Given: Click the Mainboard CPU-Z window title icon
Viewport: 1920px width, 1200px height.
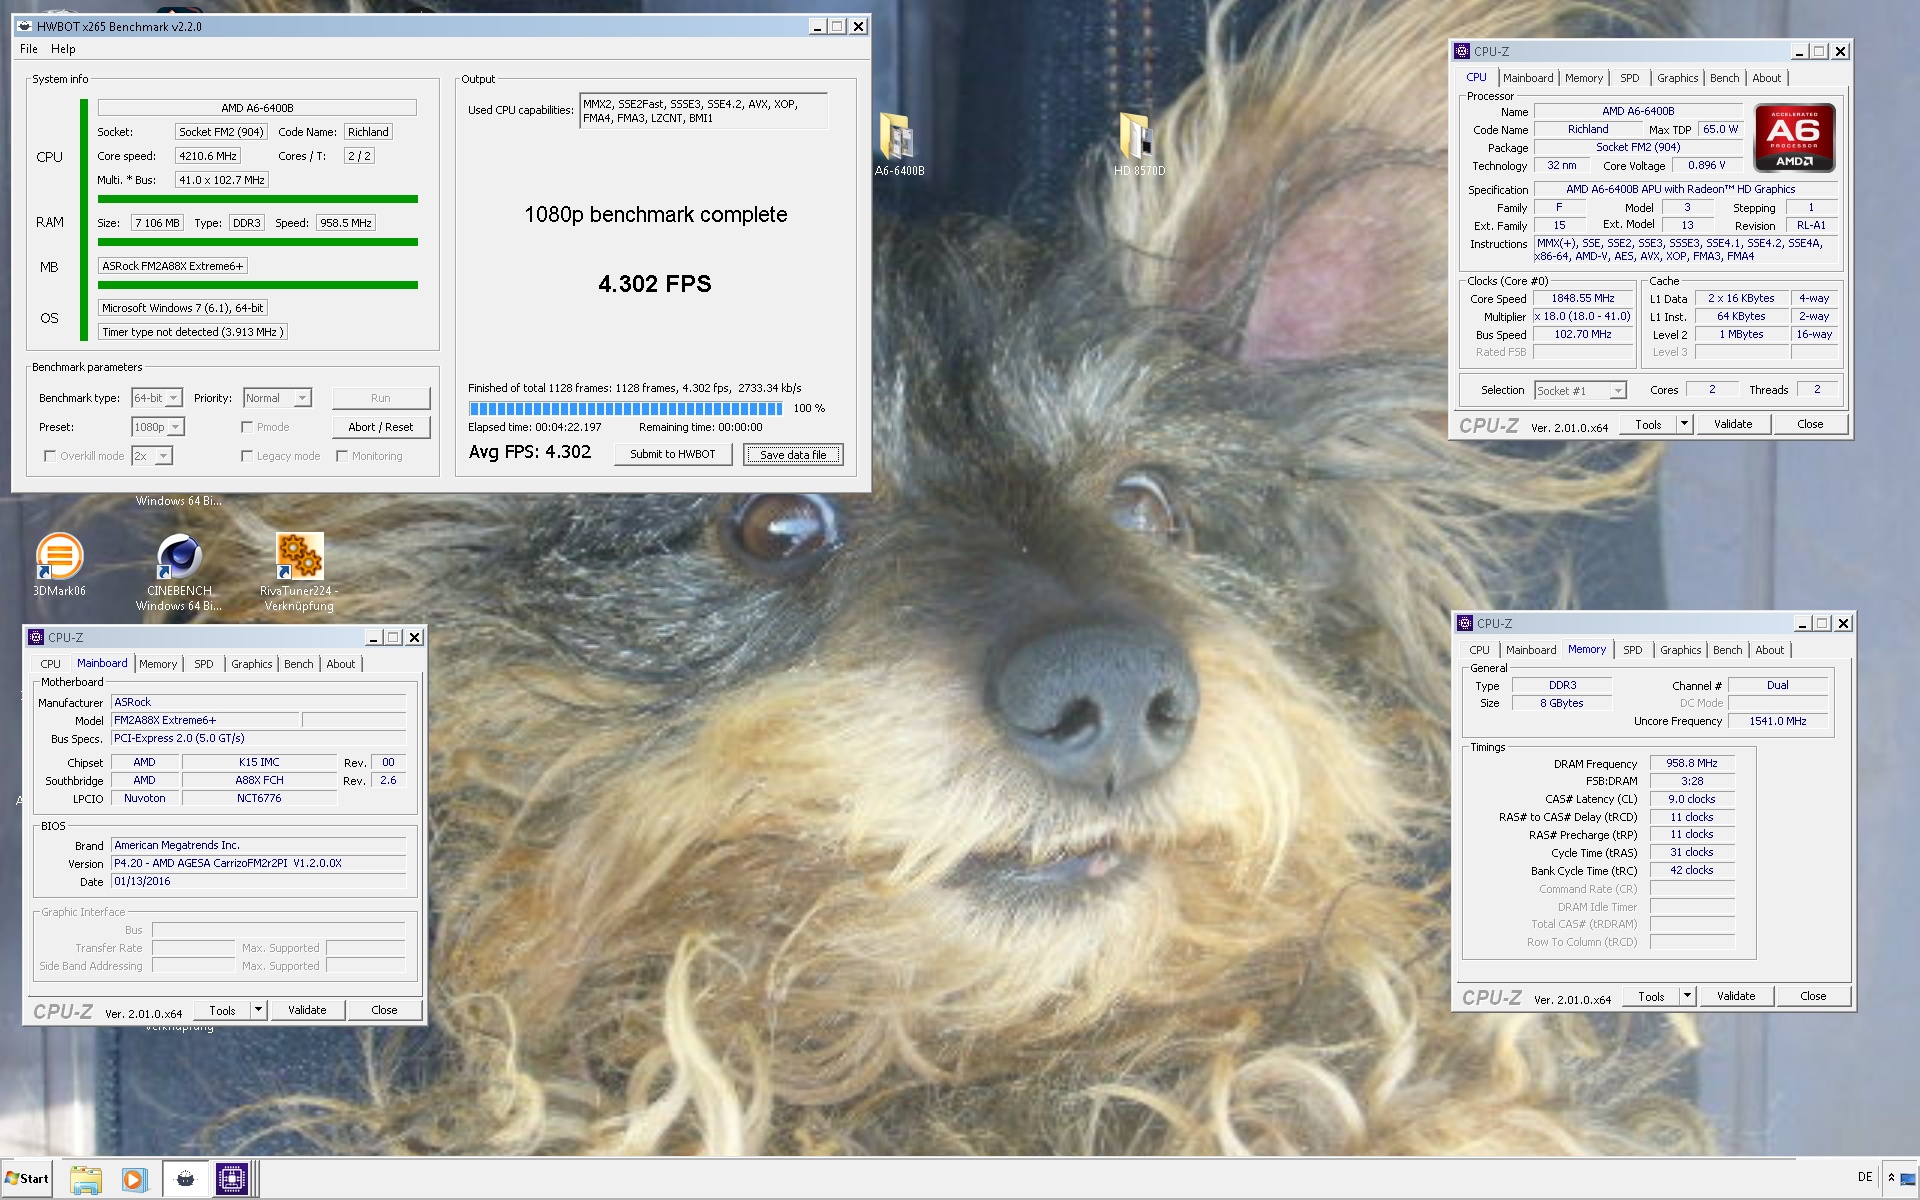Looking at the screenshot, I should coord(36,637).
